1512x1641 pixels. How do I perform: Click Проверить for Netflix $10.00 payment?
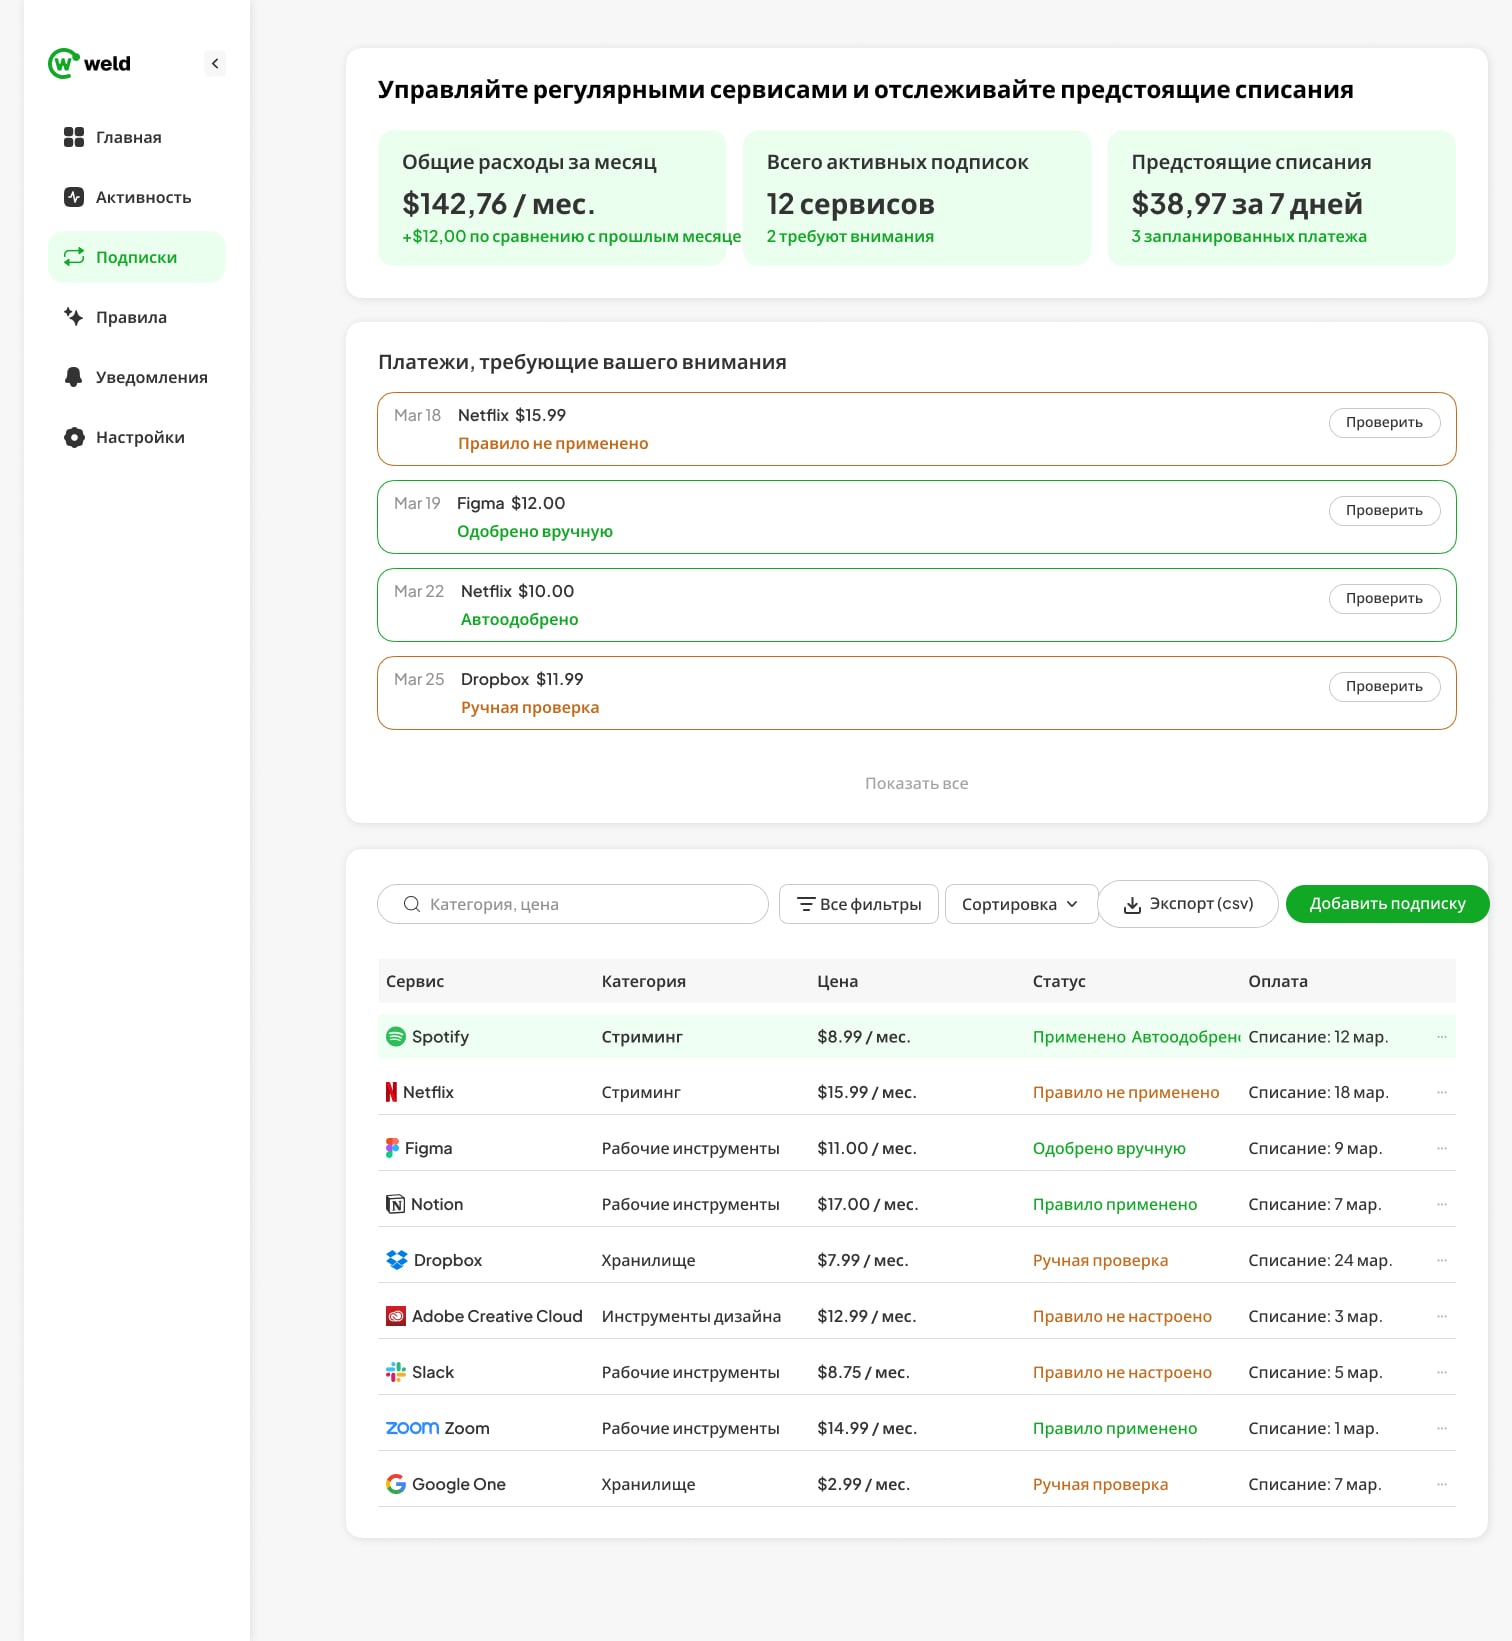tap(1384, 598)
